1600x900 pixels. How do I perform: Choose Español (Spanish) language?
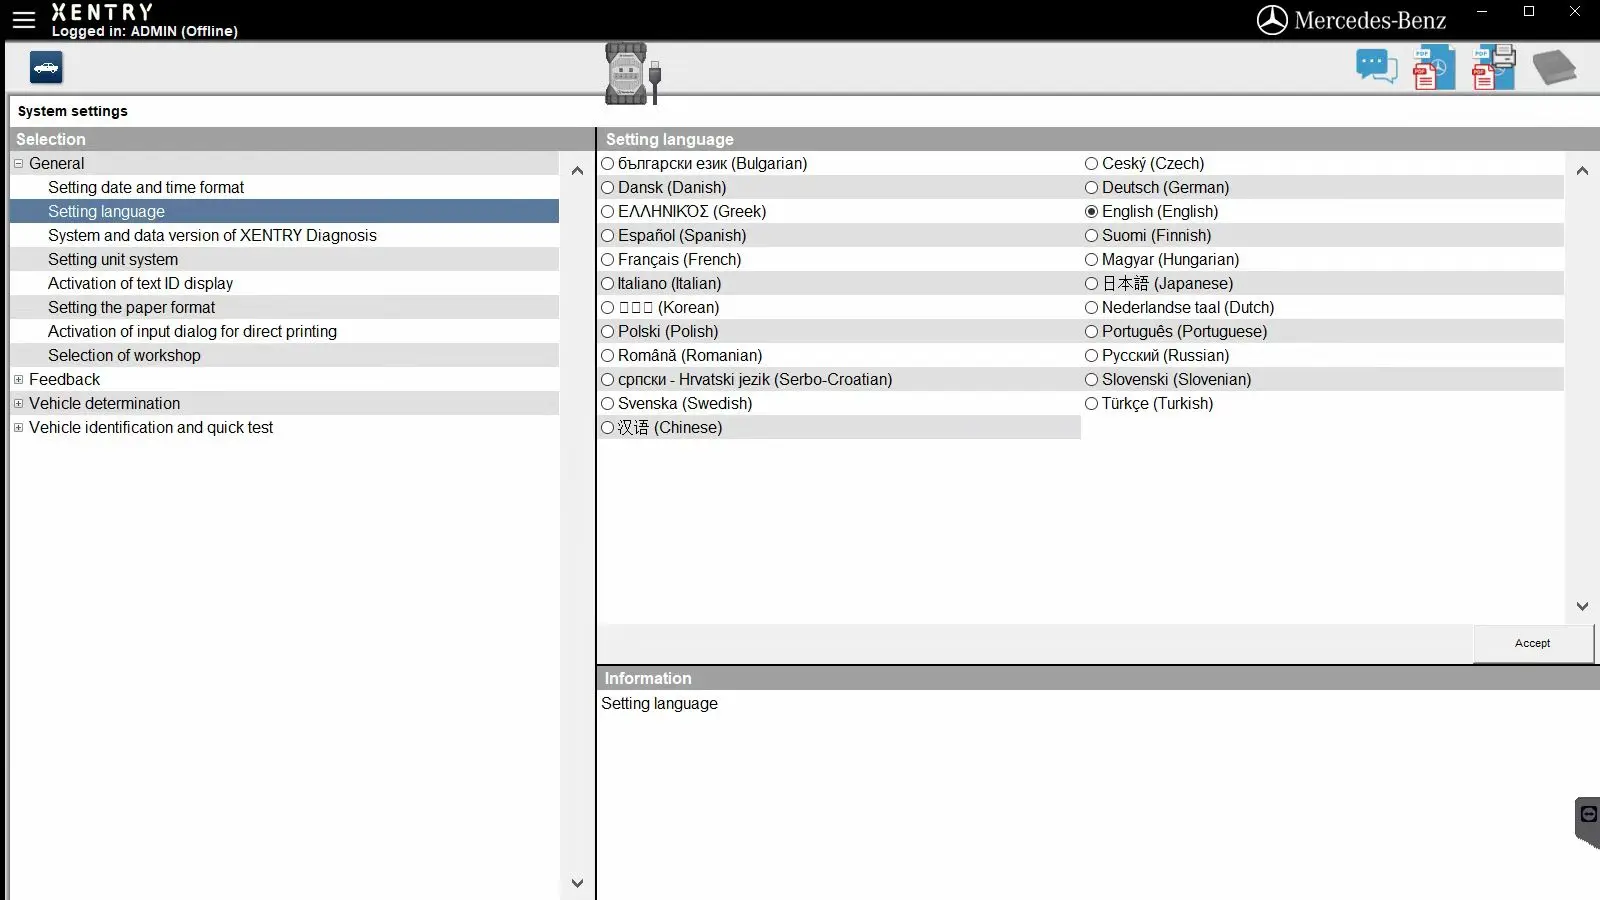pyautogui.click(x=607, y=235)
